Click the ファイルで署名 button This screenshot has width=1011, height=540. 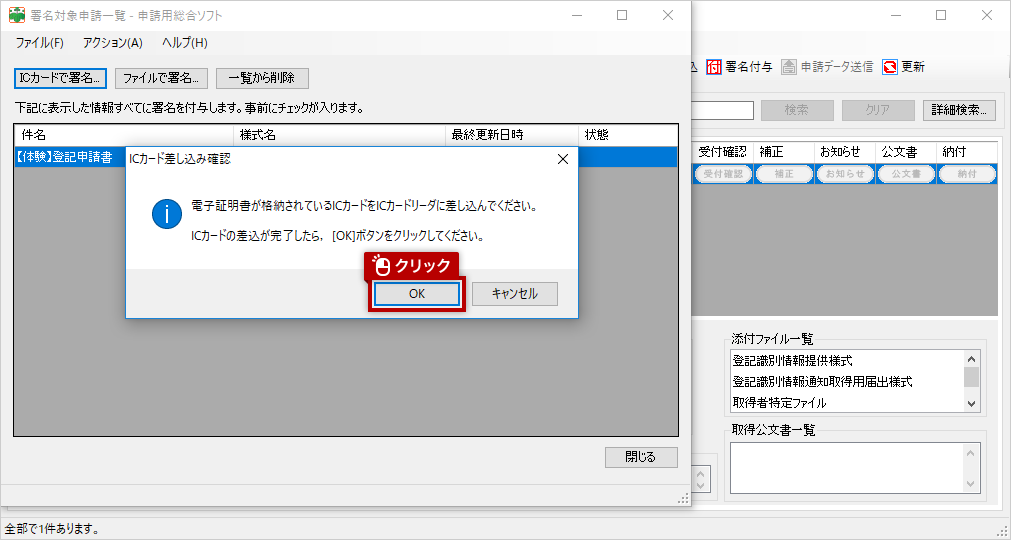pyautogui.click(x=161, y=79)
